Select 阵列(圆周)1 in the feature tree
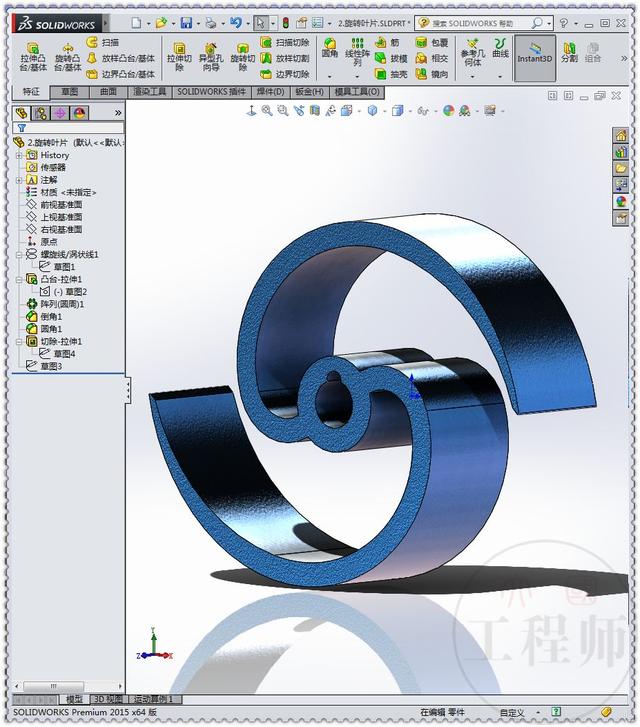 (62, 304)
